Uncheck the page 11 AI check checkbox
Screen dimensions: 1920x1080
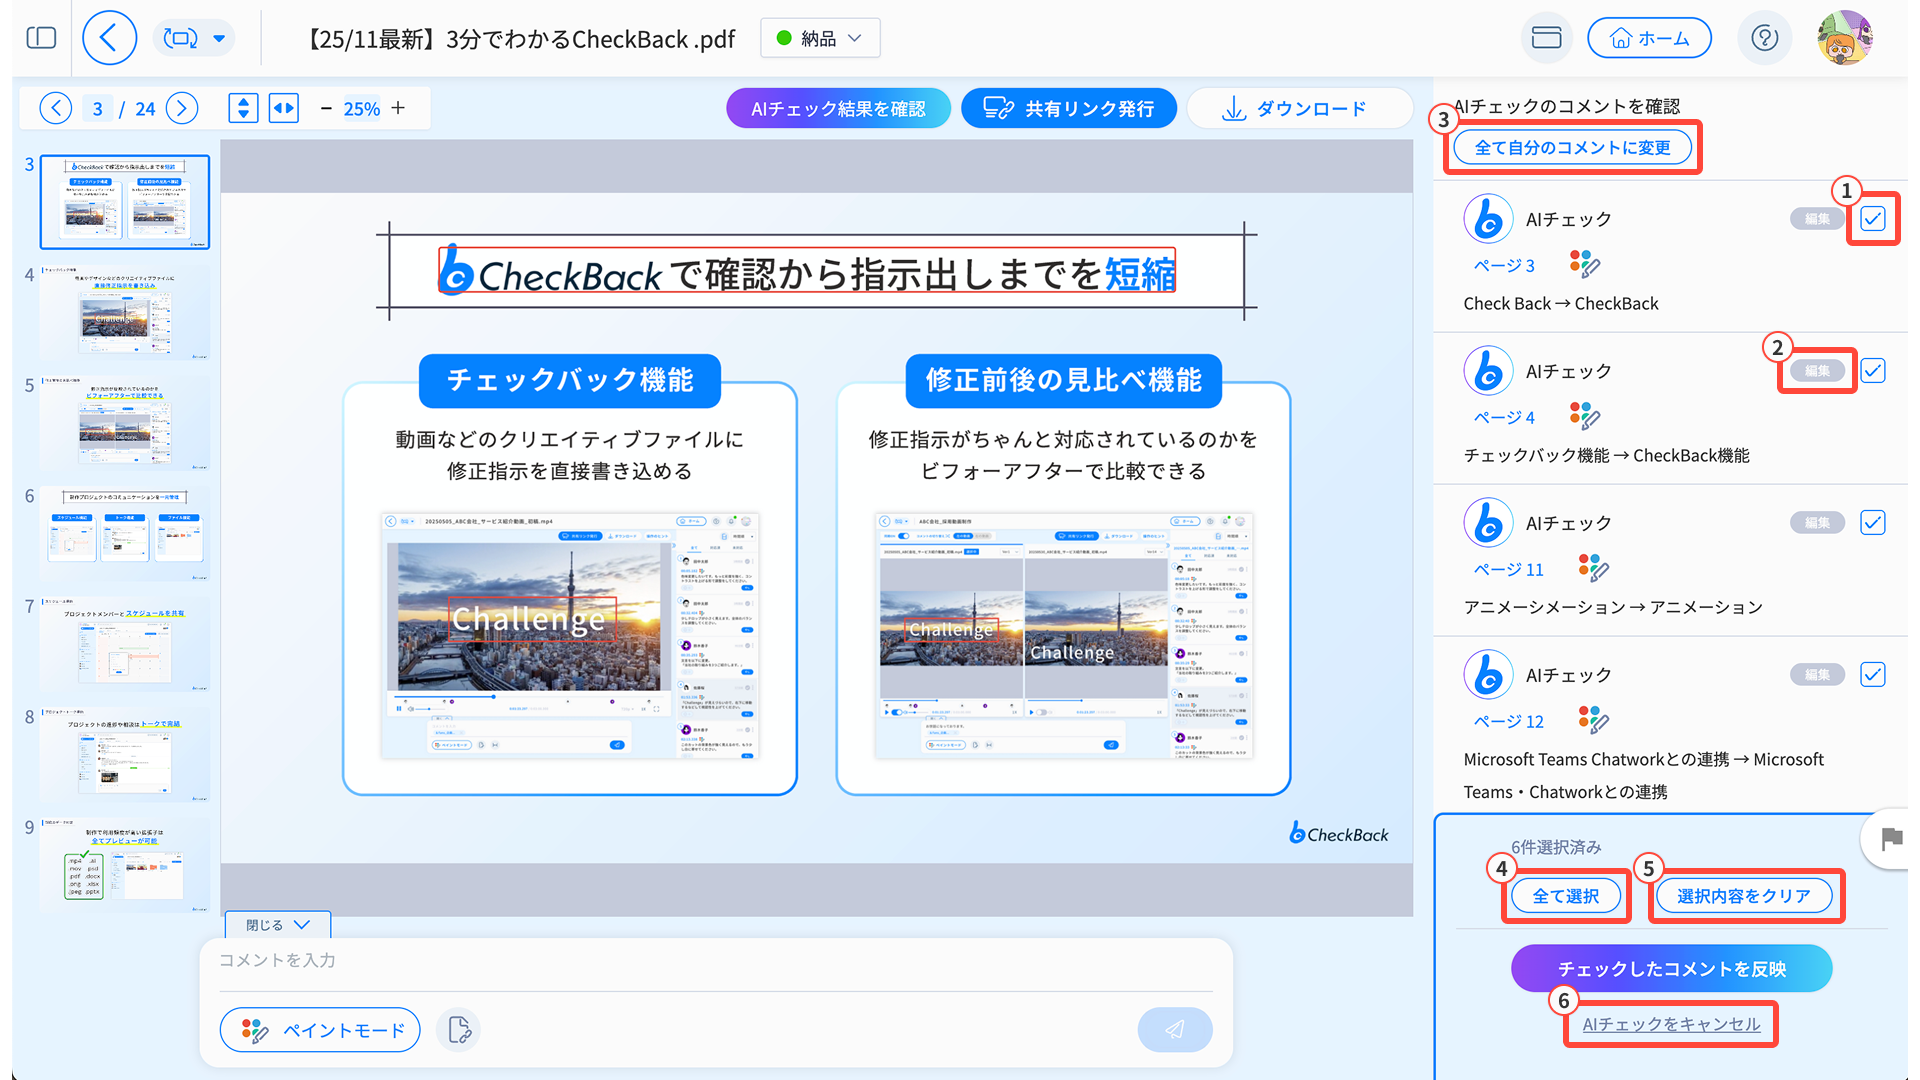pyautogui.click(x=1872, y=523)
